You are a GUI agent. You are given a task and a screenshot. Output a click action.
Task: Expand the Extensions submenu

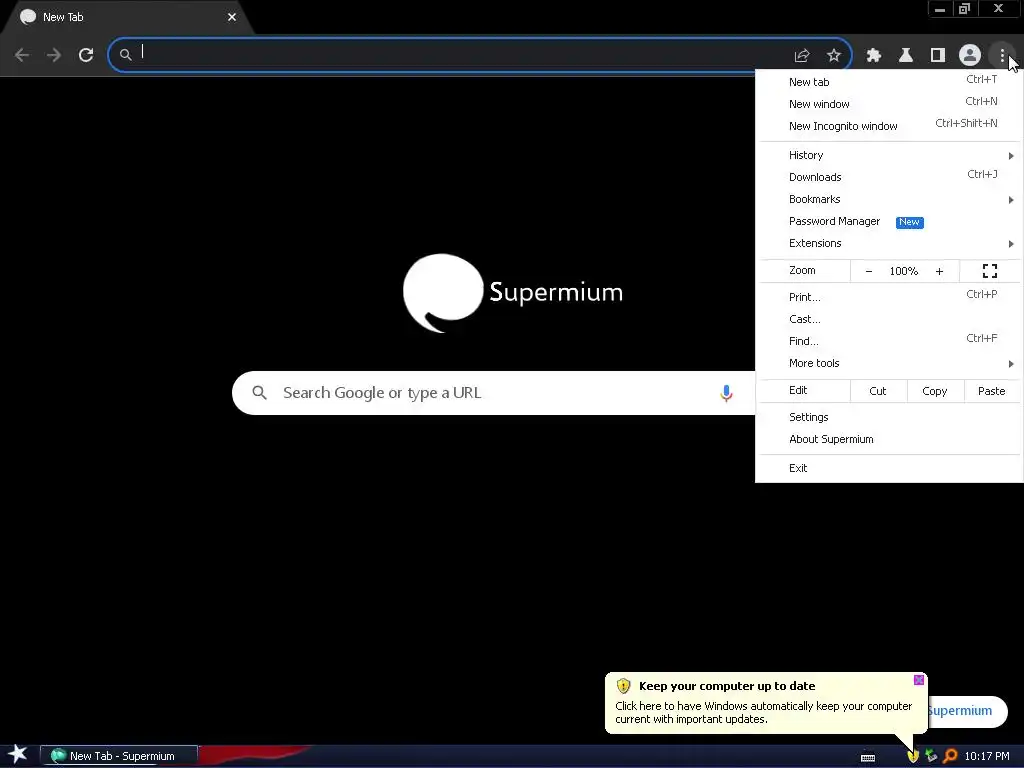click(x=889, y=243)
